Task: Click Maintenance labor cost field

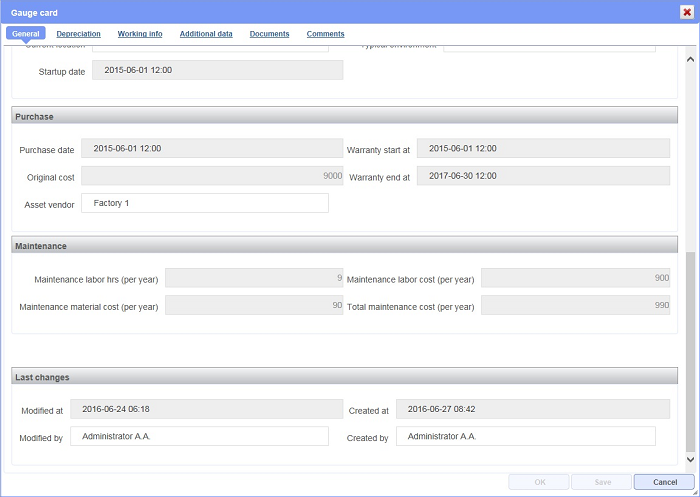Action: click(575, 278)
